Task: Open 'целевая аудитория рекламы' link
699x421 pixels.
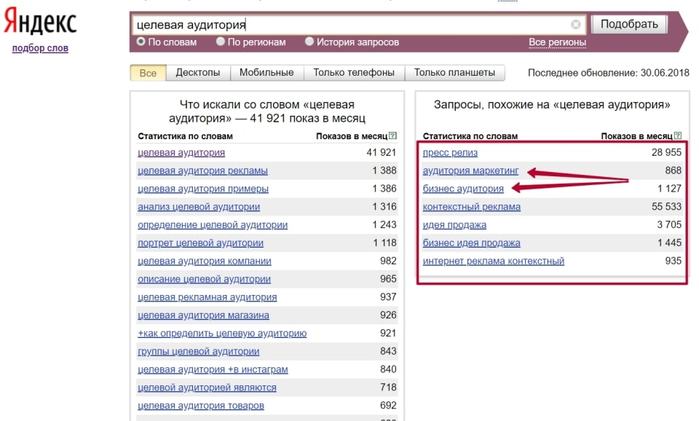Action: click(x=202, y=171)
